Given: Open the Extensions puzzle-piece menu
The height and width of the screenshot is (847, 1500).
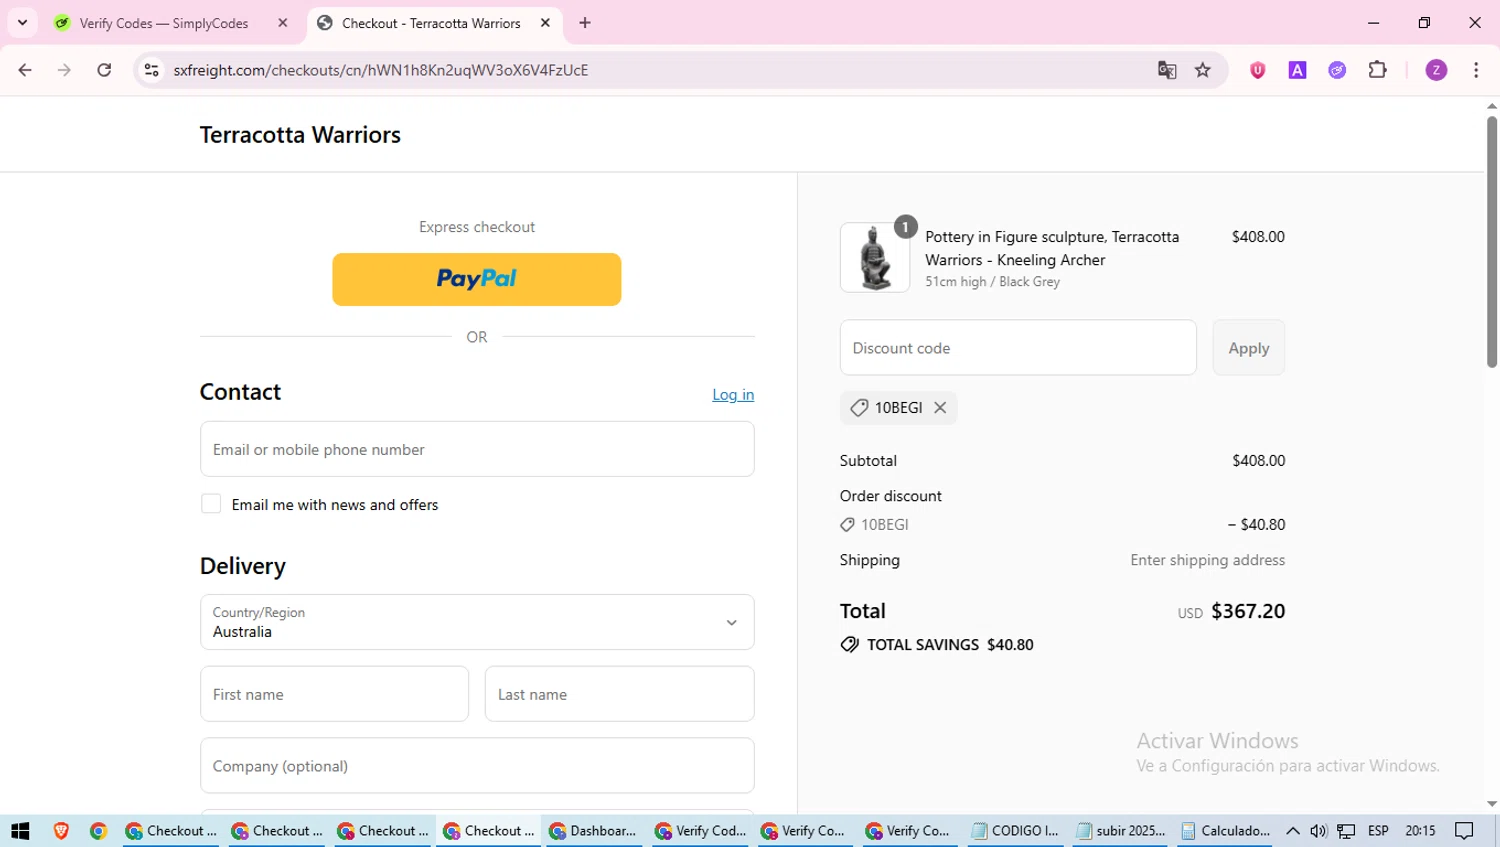Looking at the screenshot, I should [x=1377, y=70].
